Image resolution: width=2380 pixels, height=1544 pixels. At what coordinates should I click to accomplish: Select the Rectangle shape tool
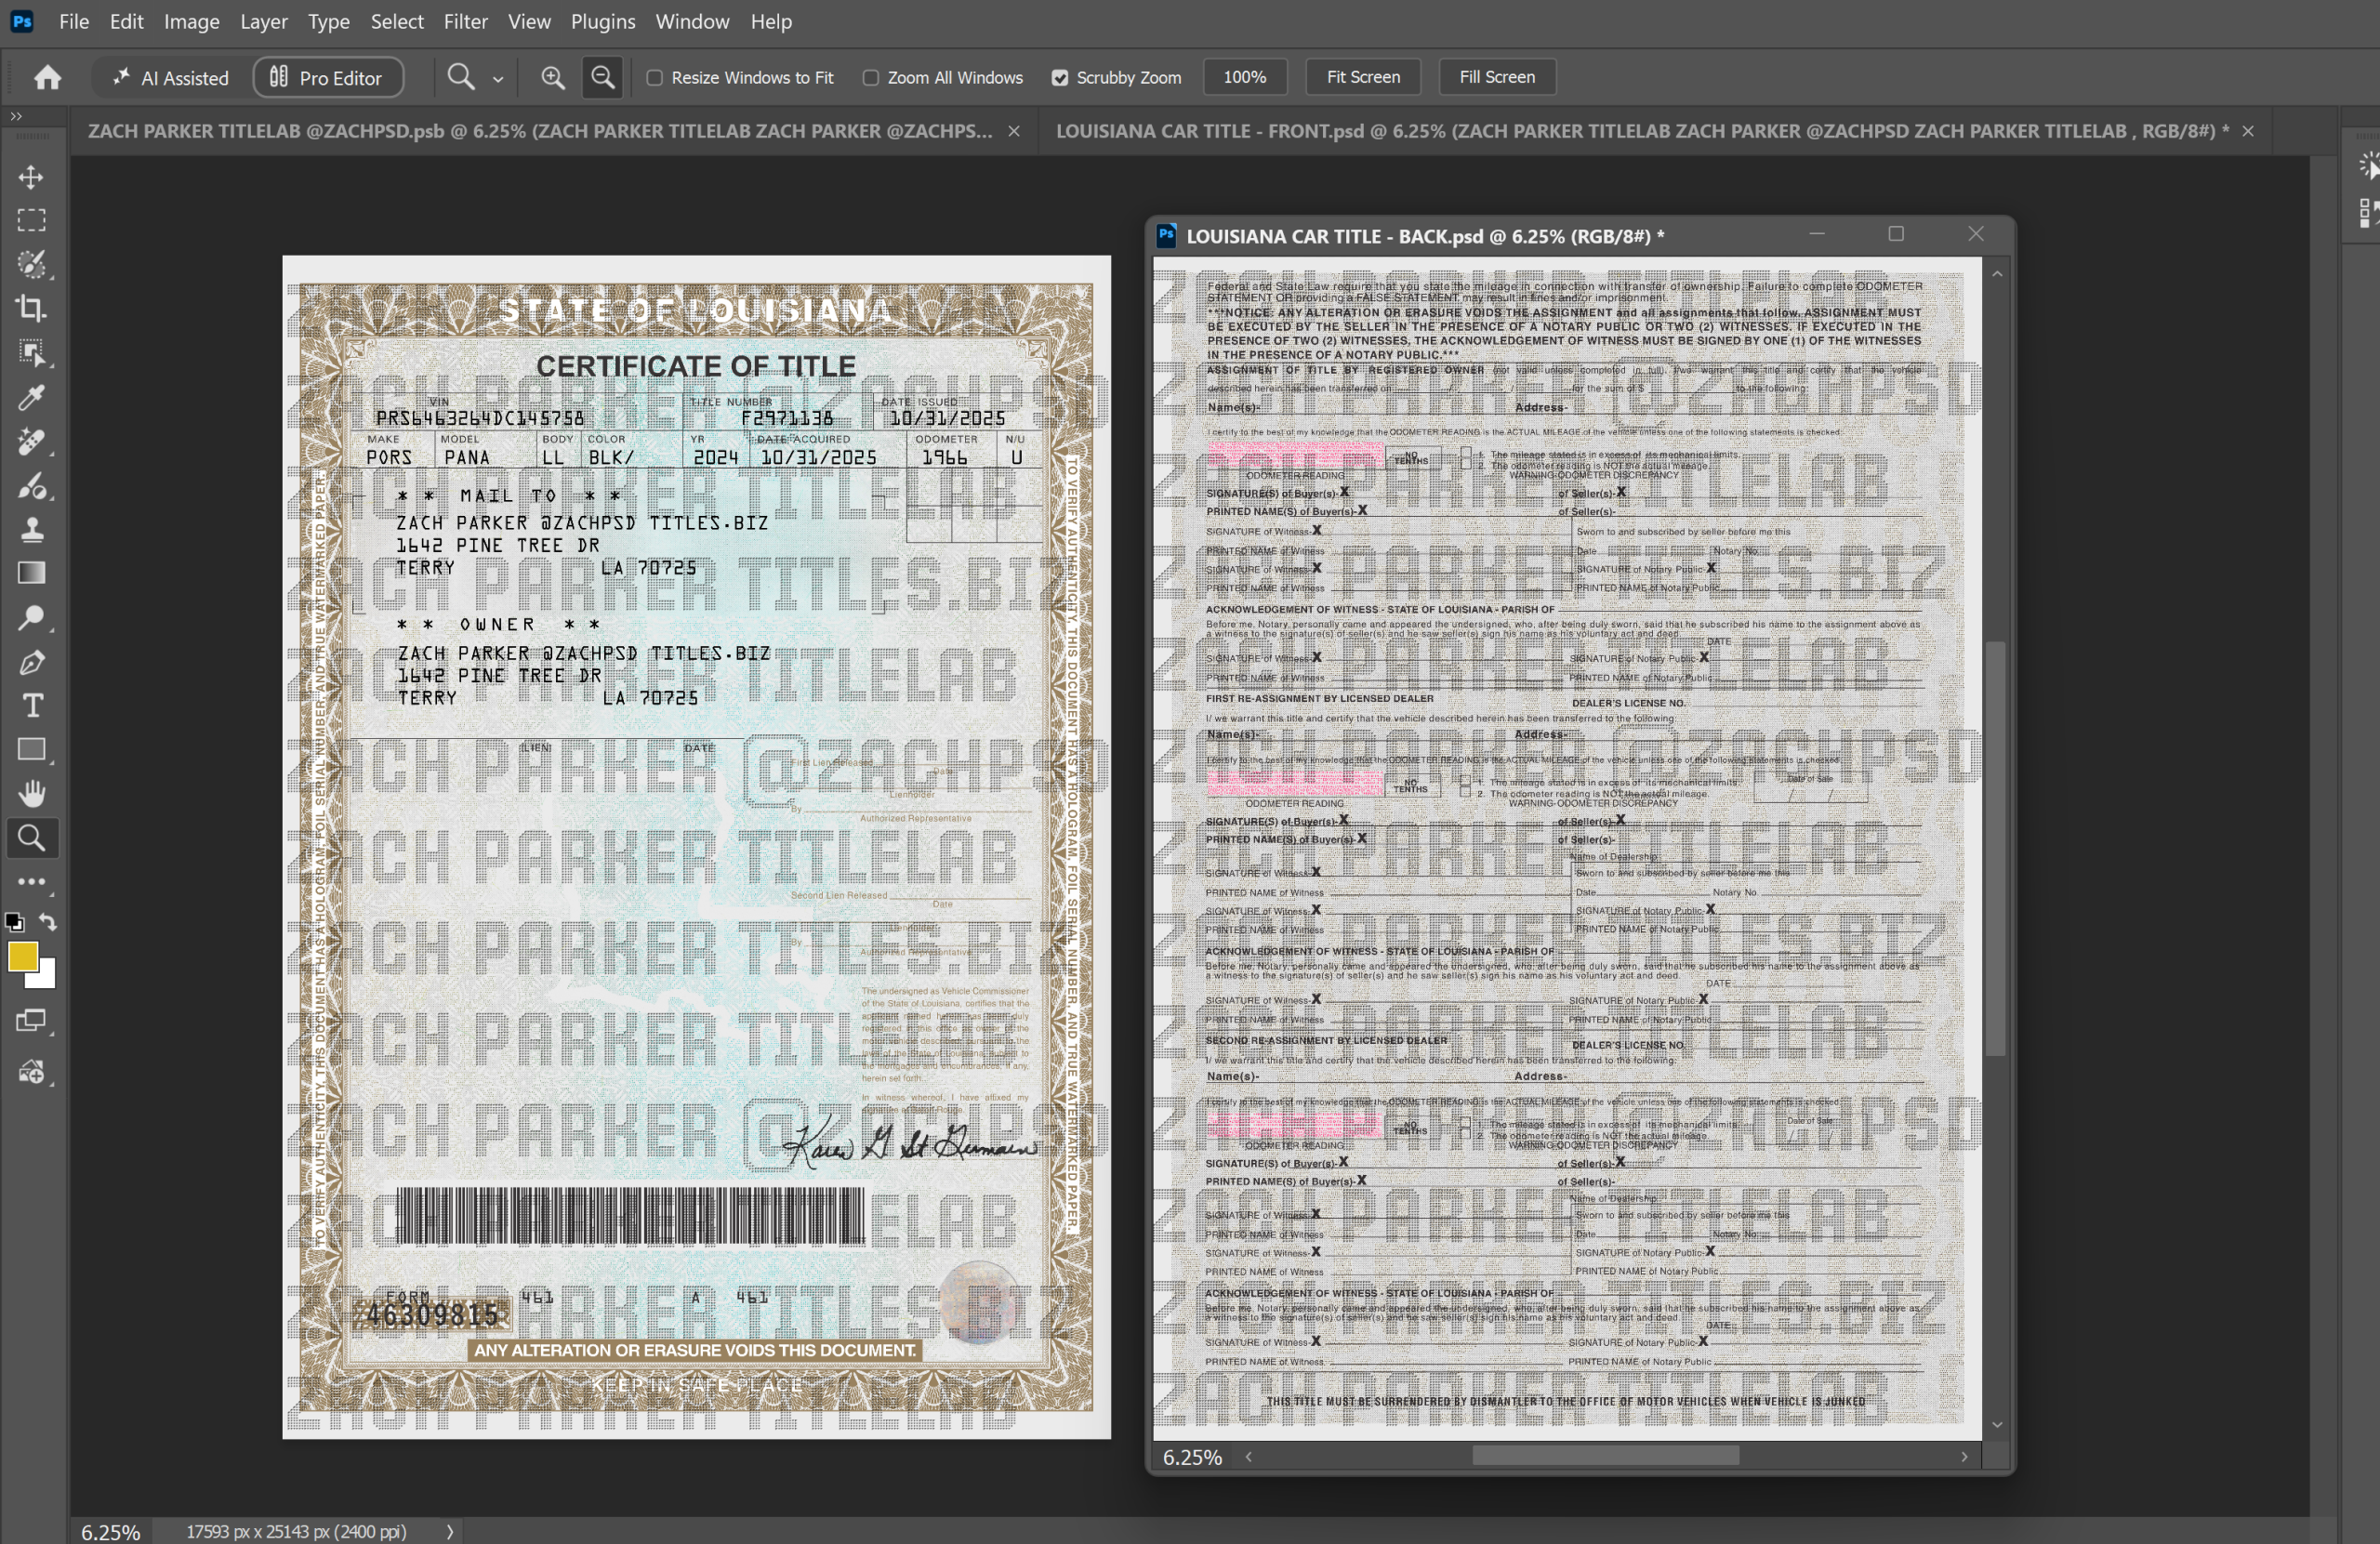pyautogui.click(x=31, y=750)
